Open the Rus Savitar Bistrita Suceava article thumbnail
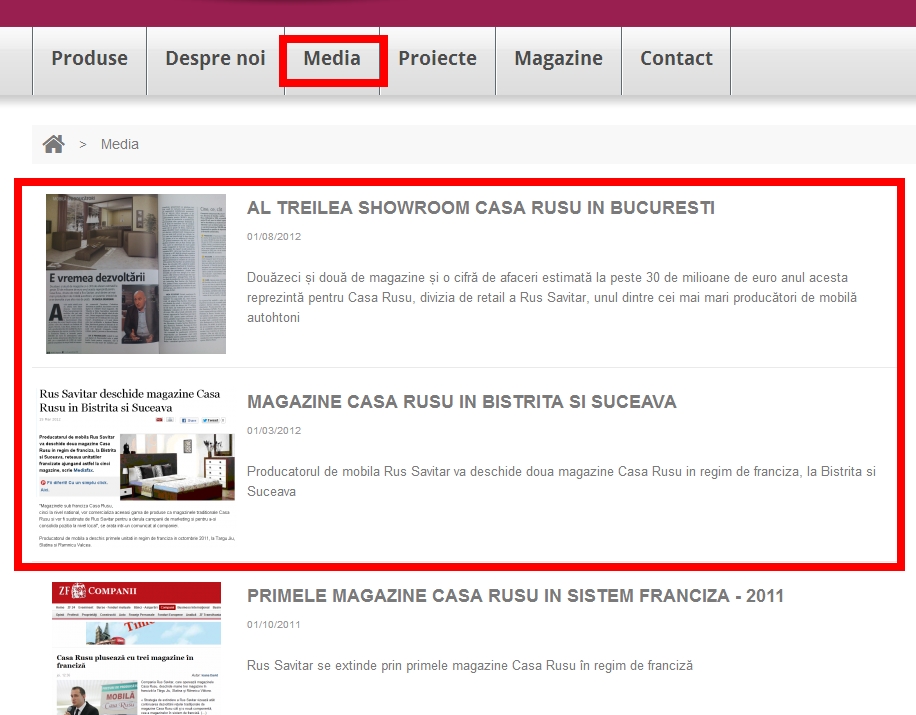The height and width of the screenshot is (715, 916). pyautogui.click(x=136, y=467)
